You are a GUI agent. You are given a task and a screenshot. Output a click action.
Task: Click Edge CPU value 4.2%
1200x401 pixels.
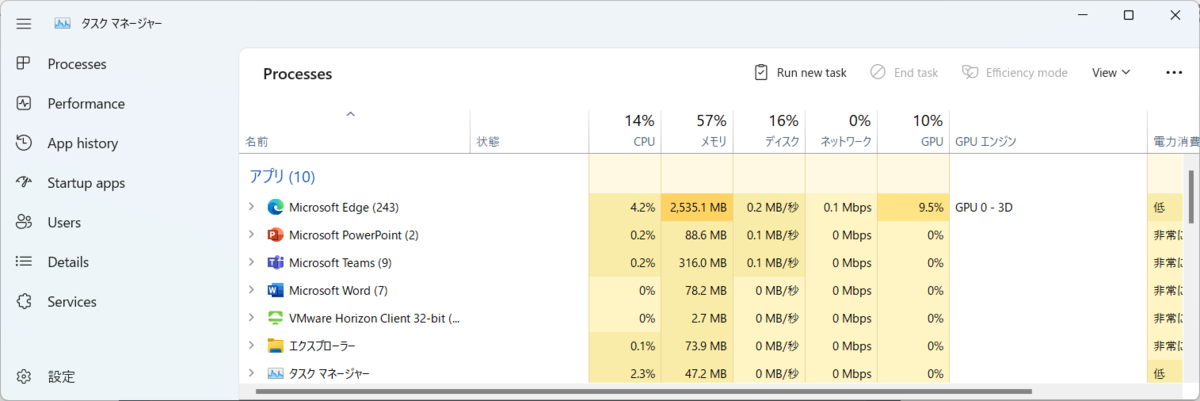pos(626,207)
